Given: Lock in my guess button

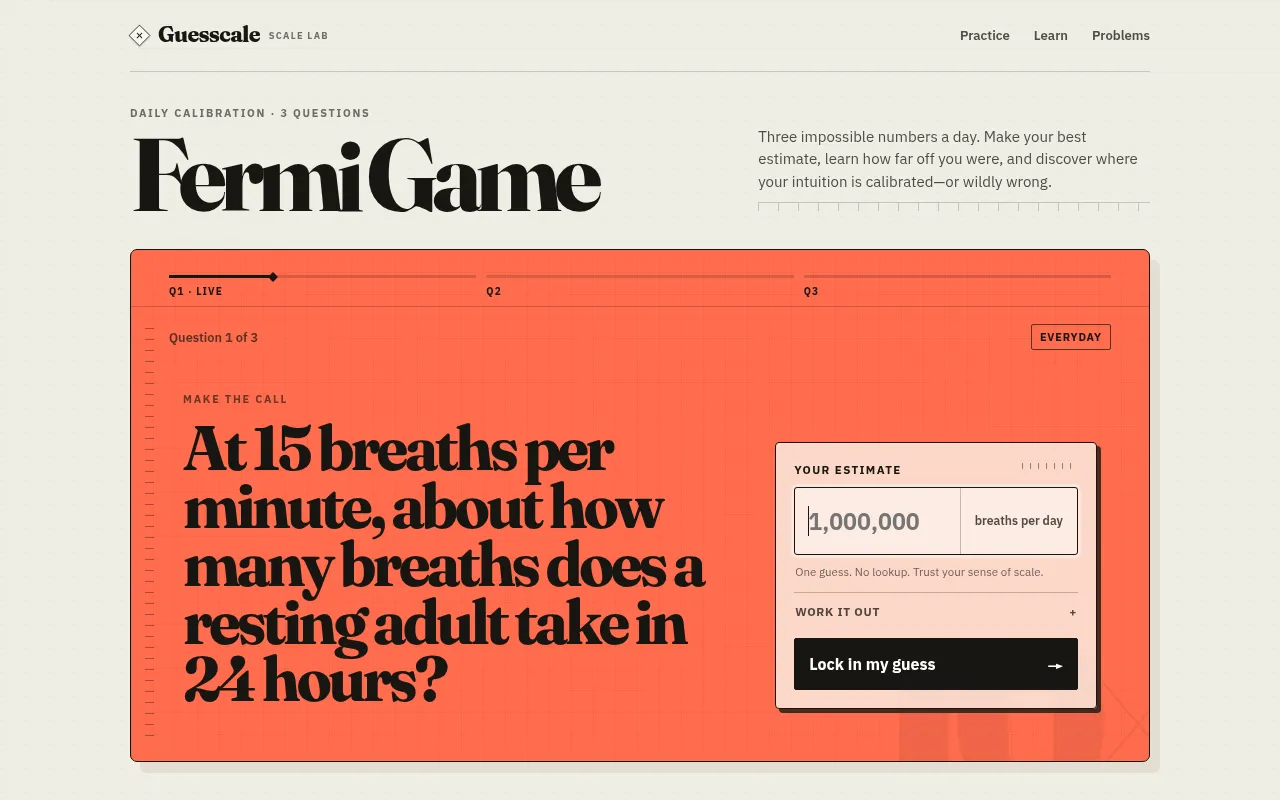Looking at the screenshot, I should point(936,664).
